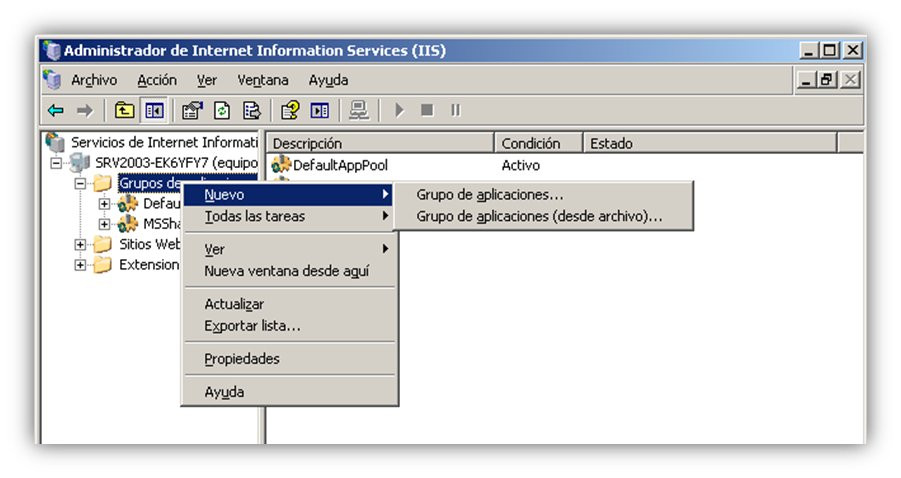Open the Nuevo submenu arrow
The width and height of the screenshot is (901, 478).
[x=386, y=195]
